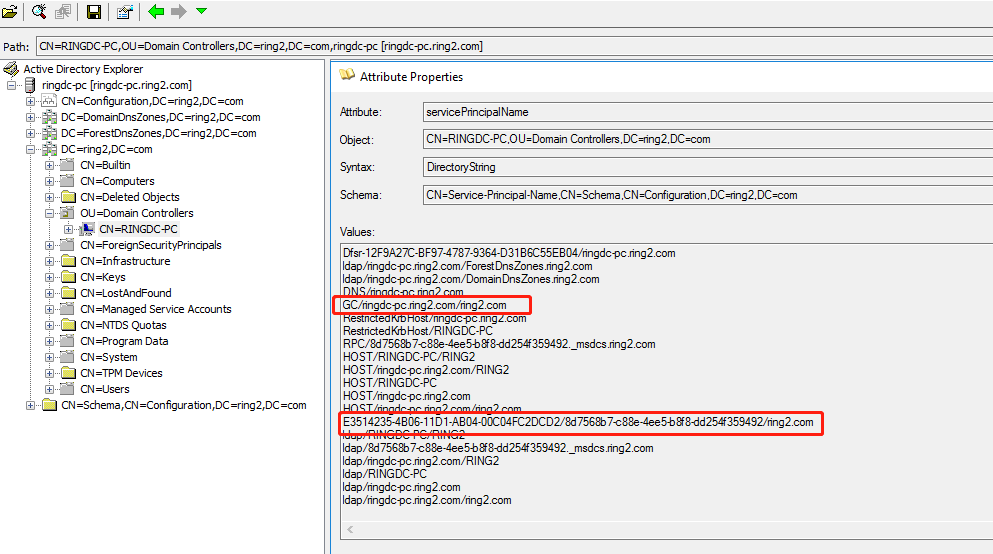Click the Active Directory Explorer root icon
Viewport: 993px width, 554px height.
tap(11, 69)
